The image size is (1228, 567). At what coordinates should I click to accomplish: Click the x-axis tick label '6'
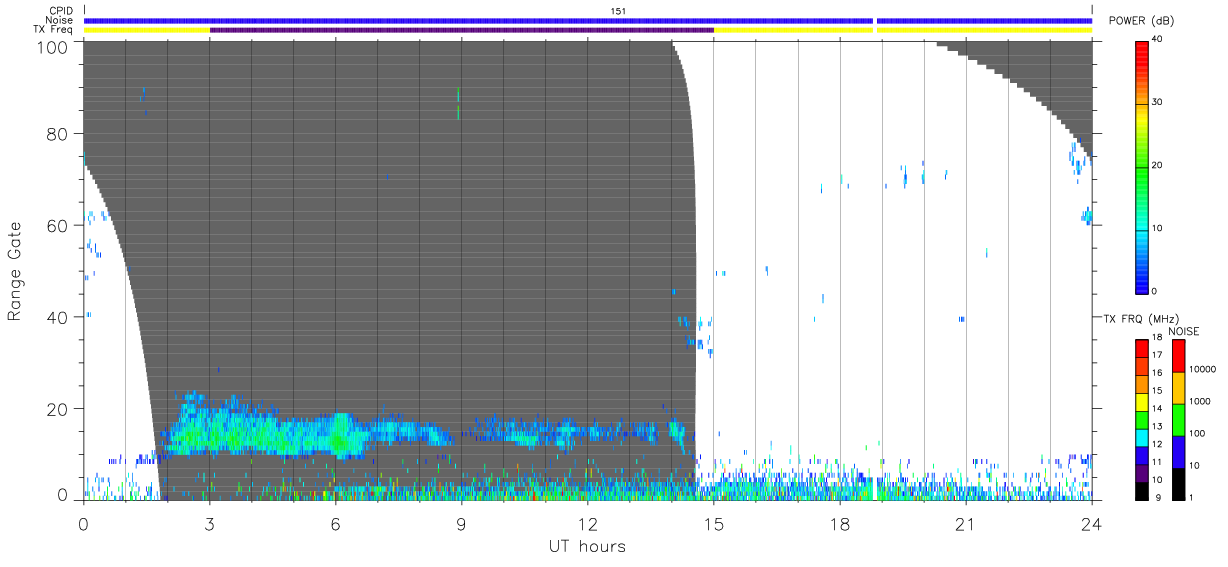click(335, 524)
